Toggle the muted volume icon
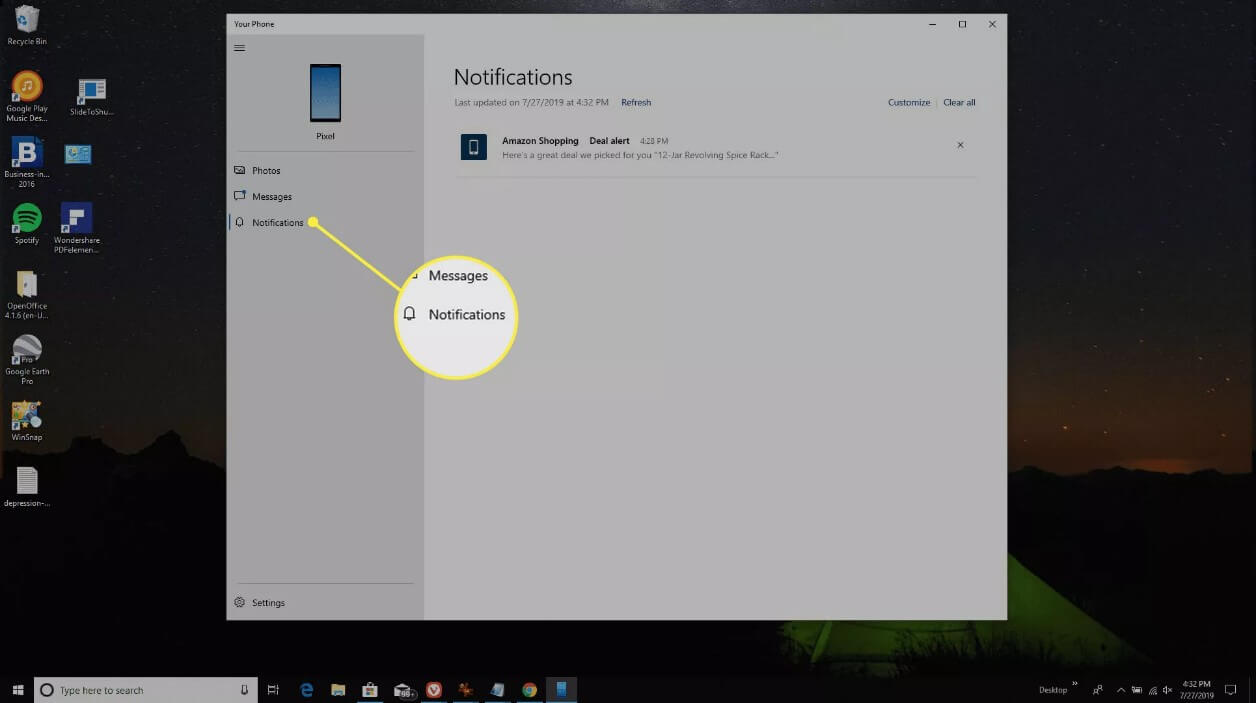This screenshot has width=1256, height=703. [x=1167, y=690]
